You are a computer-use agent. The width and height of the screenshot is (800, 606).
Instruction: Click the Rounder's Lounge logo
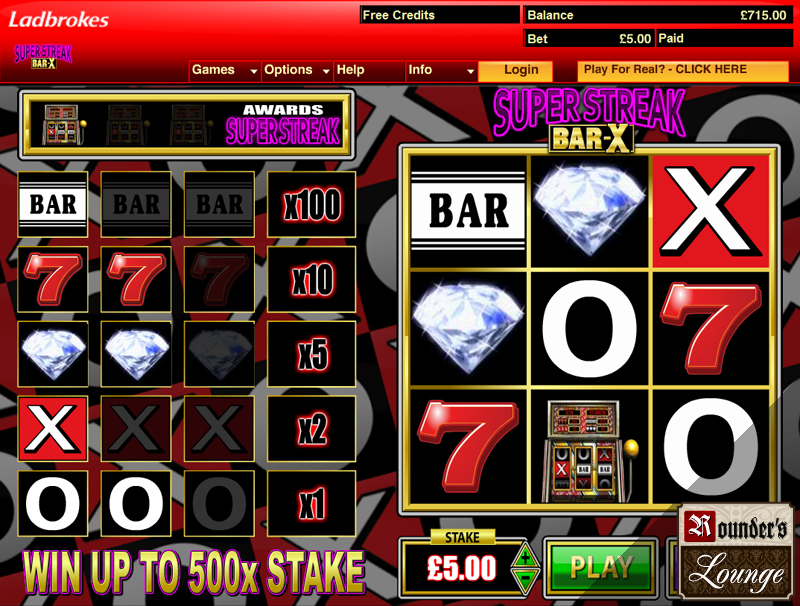[x=736, y=551]
